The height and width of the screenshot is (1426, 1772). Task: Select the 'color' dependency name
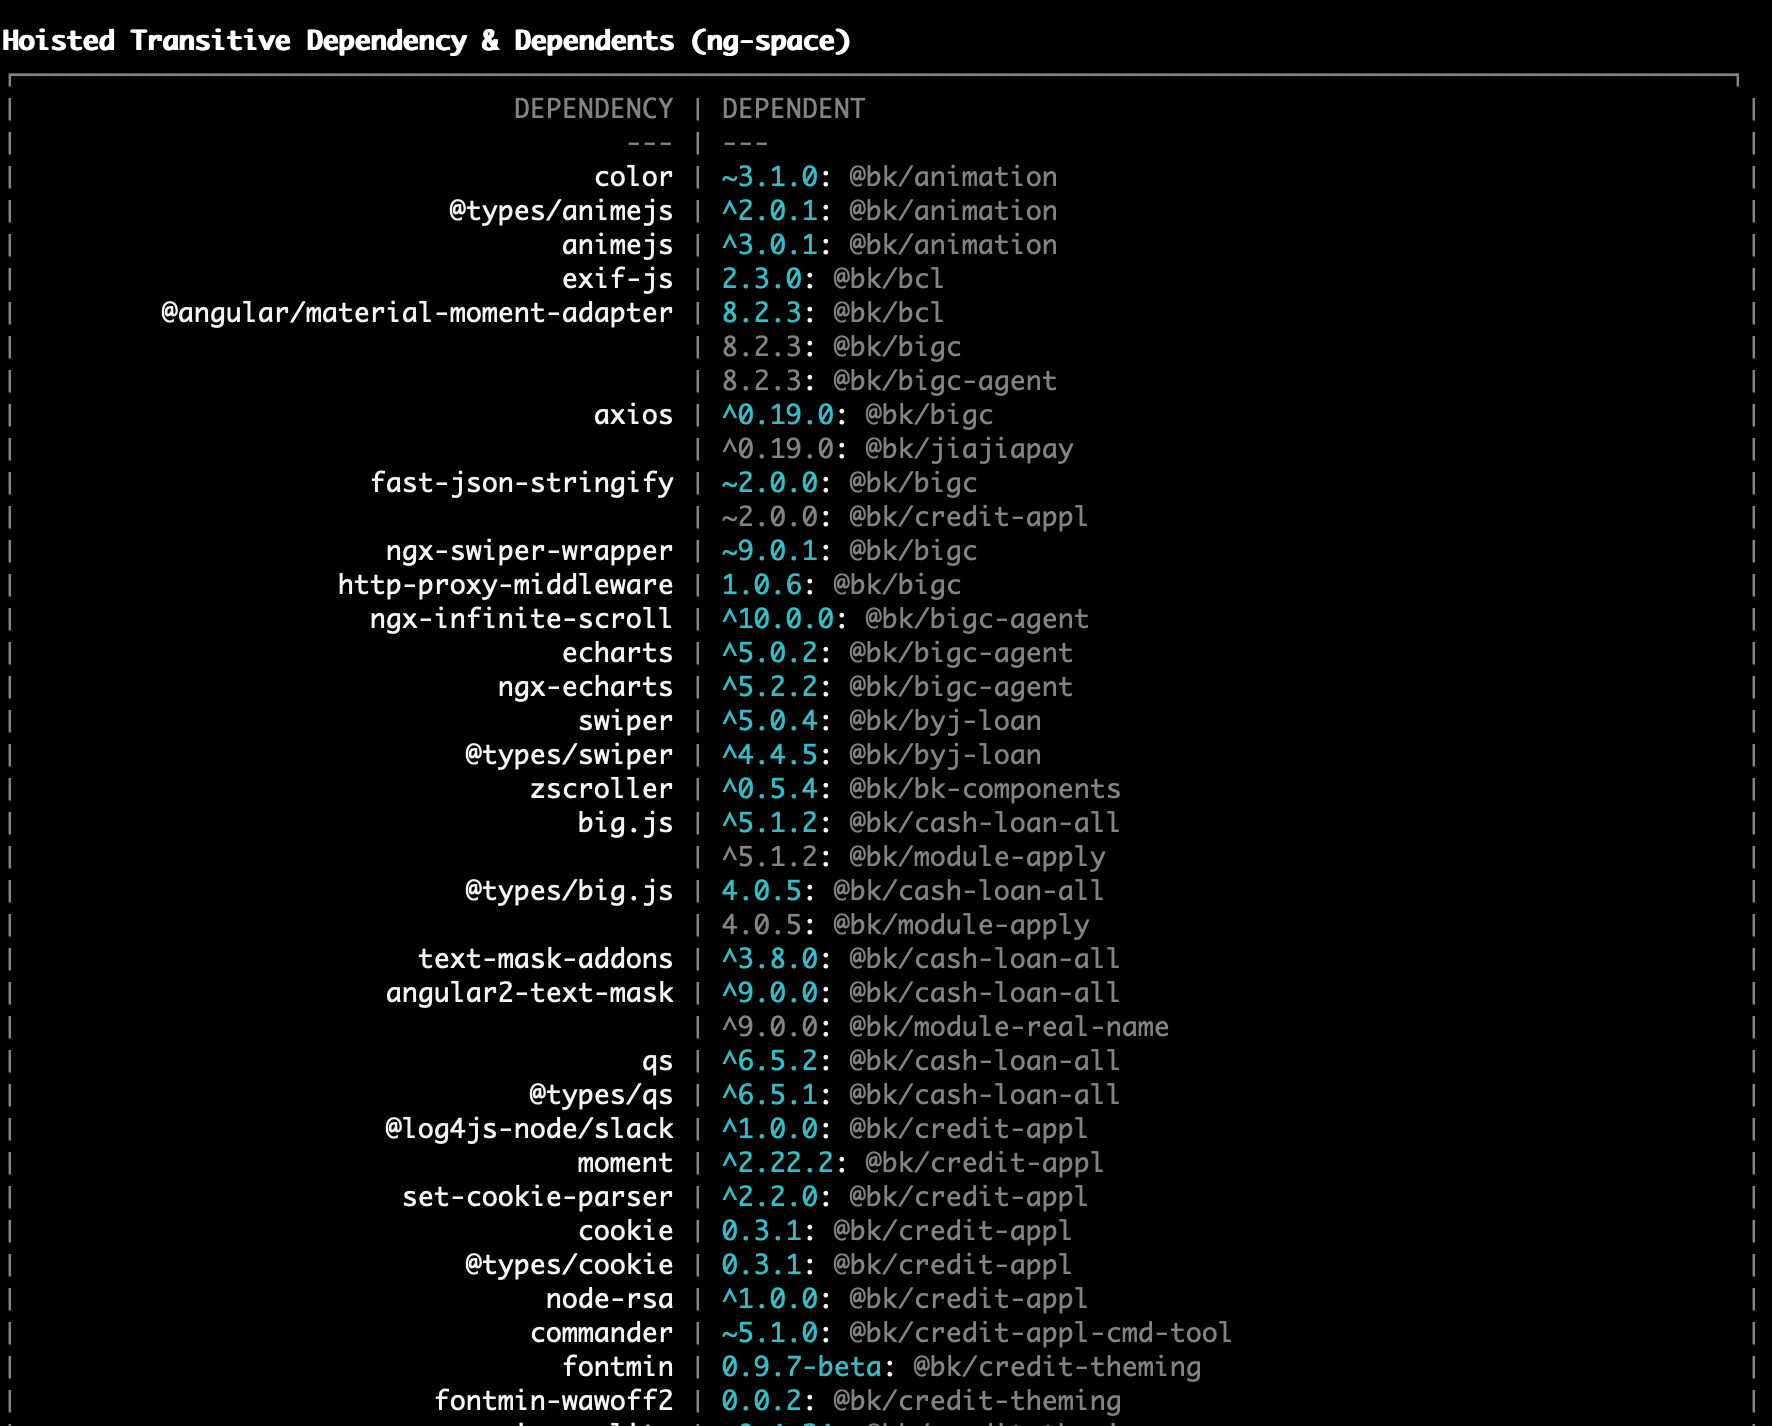click(633, 177)
